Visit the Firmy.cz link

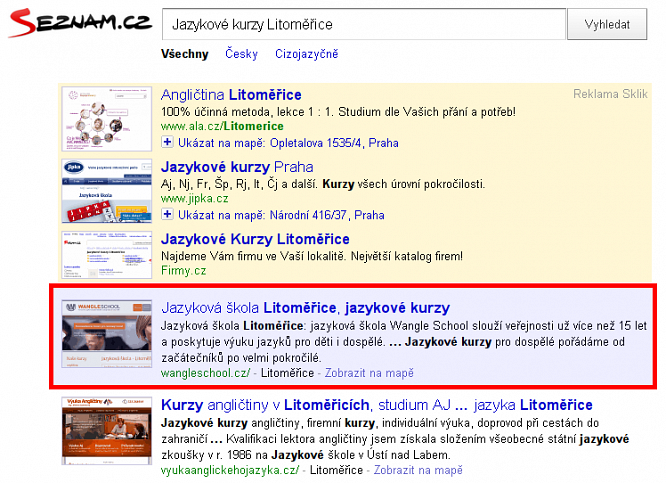click(183, 271)
